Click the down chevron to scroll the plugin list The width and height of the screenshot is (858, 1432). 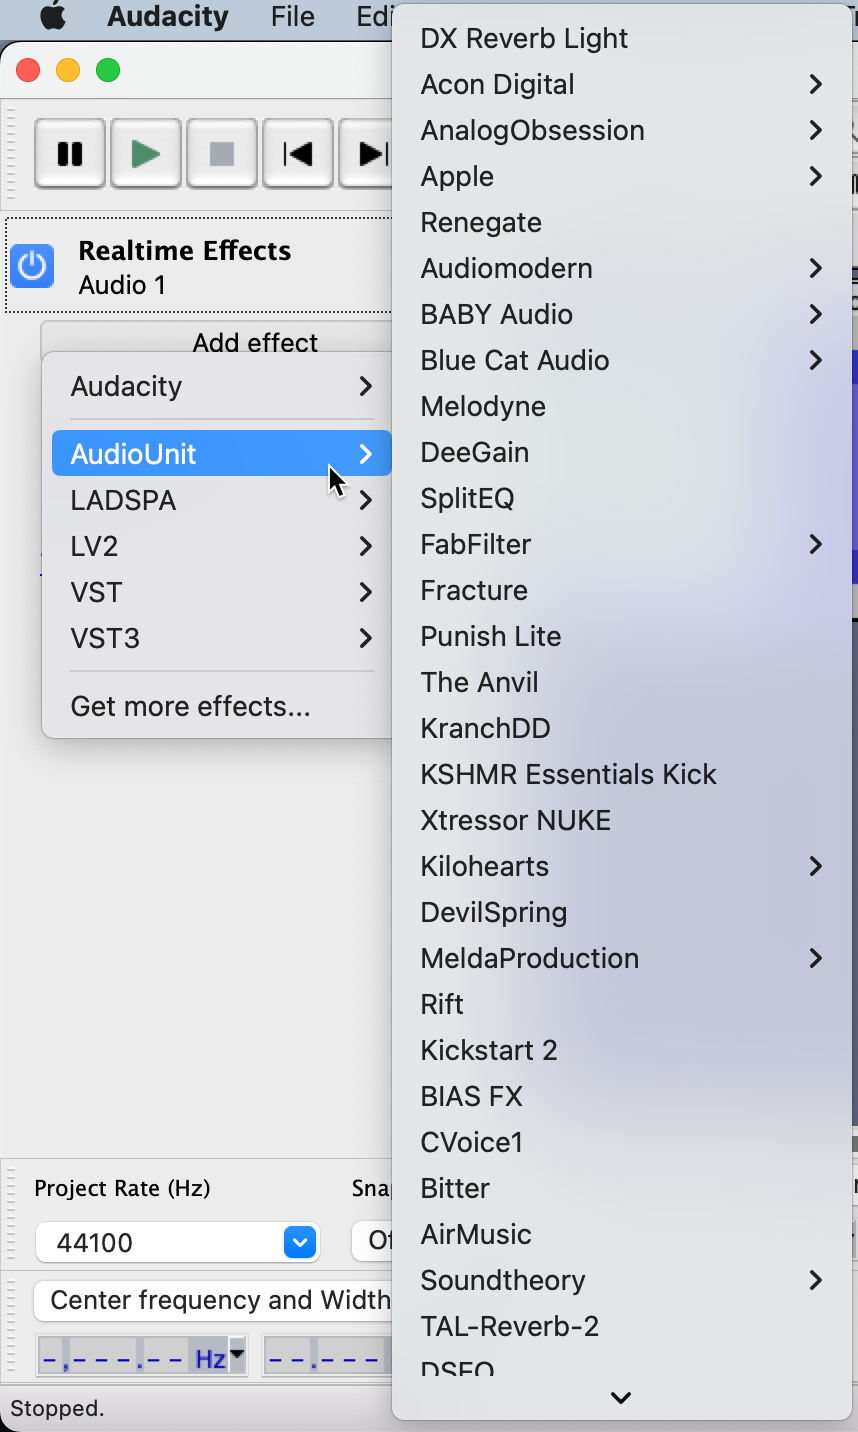620,1398
